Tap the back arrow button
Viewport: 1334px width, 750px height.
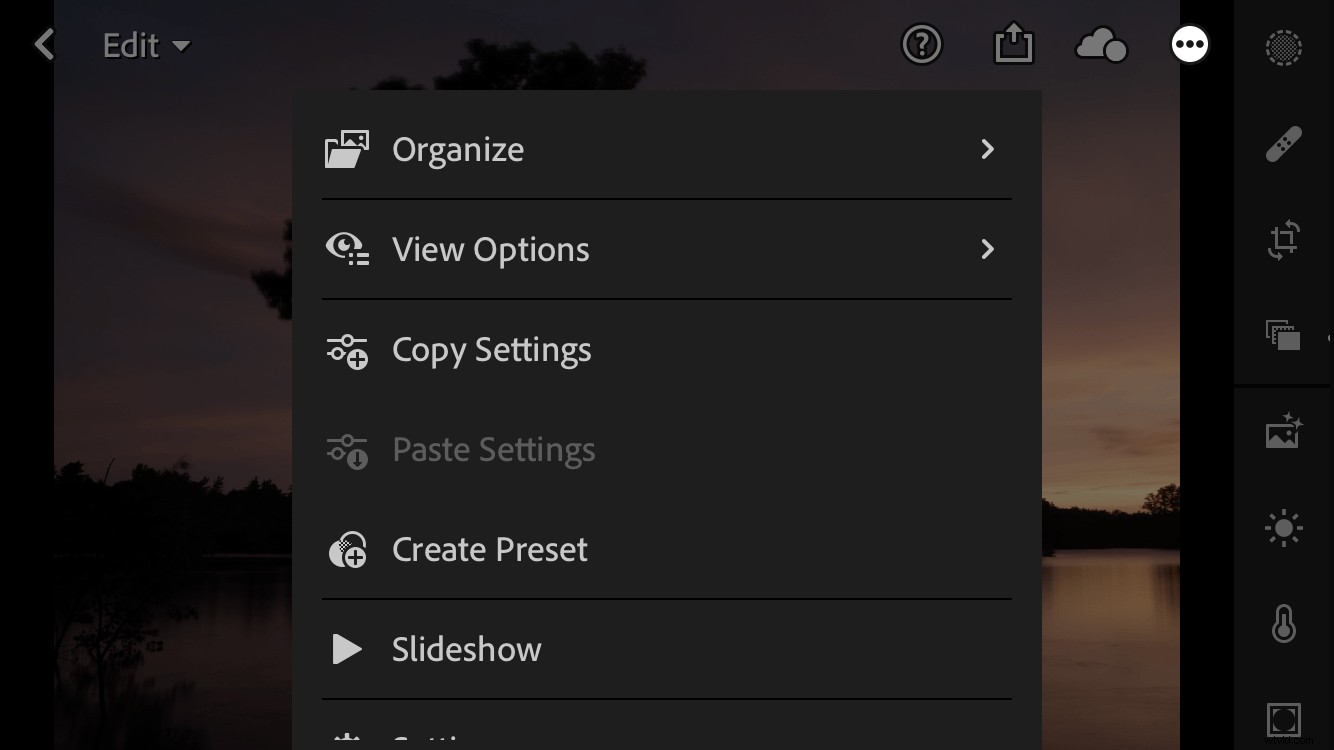(43, 44)
